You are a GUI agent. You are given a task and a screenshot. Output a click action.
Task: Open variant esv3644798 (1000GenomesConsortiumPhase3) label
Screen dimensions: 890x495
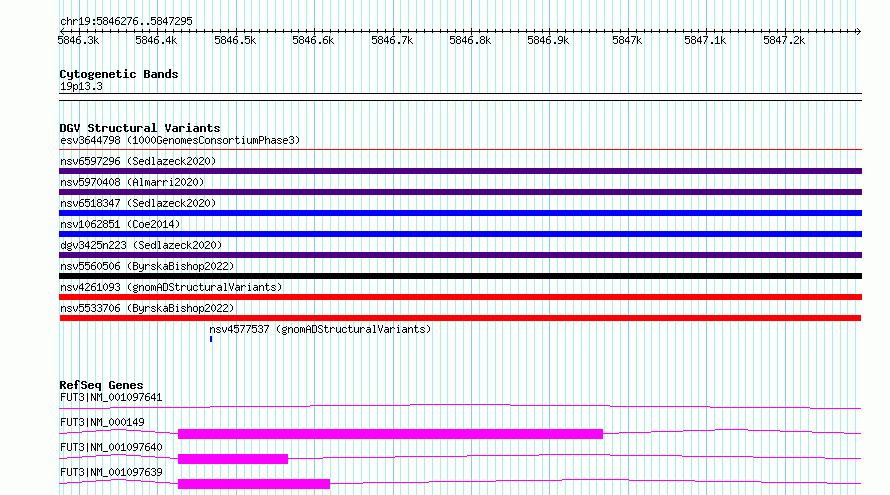[x=180, y=140]
